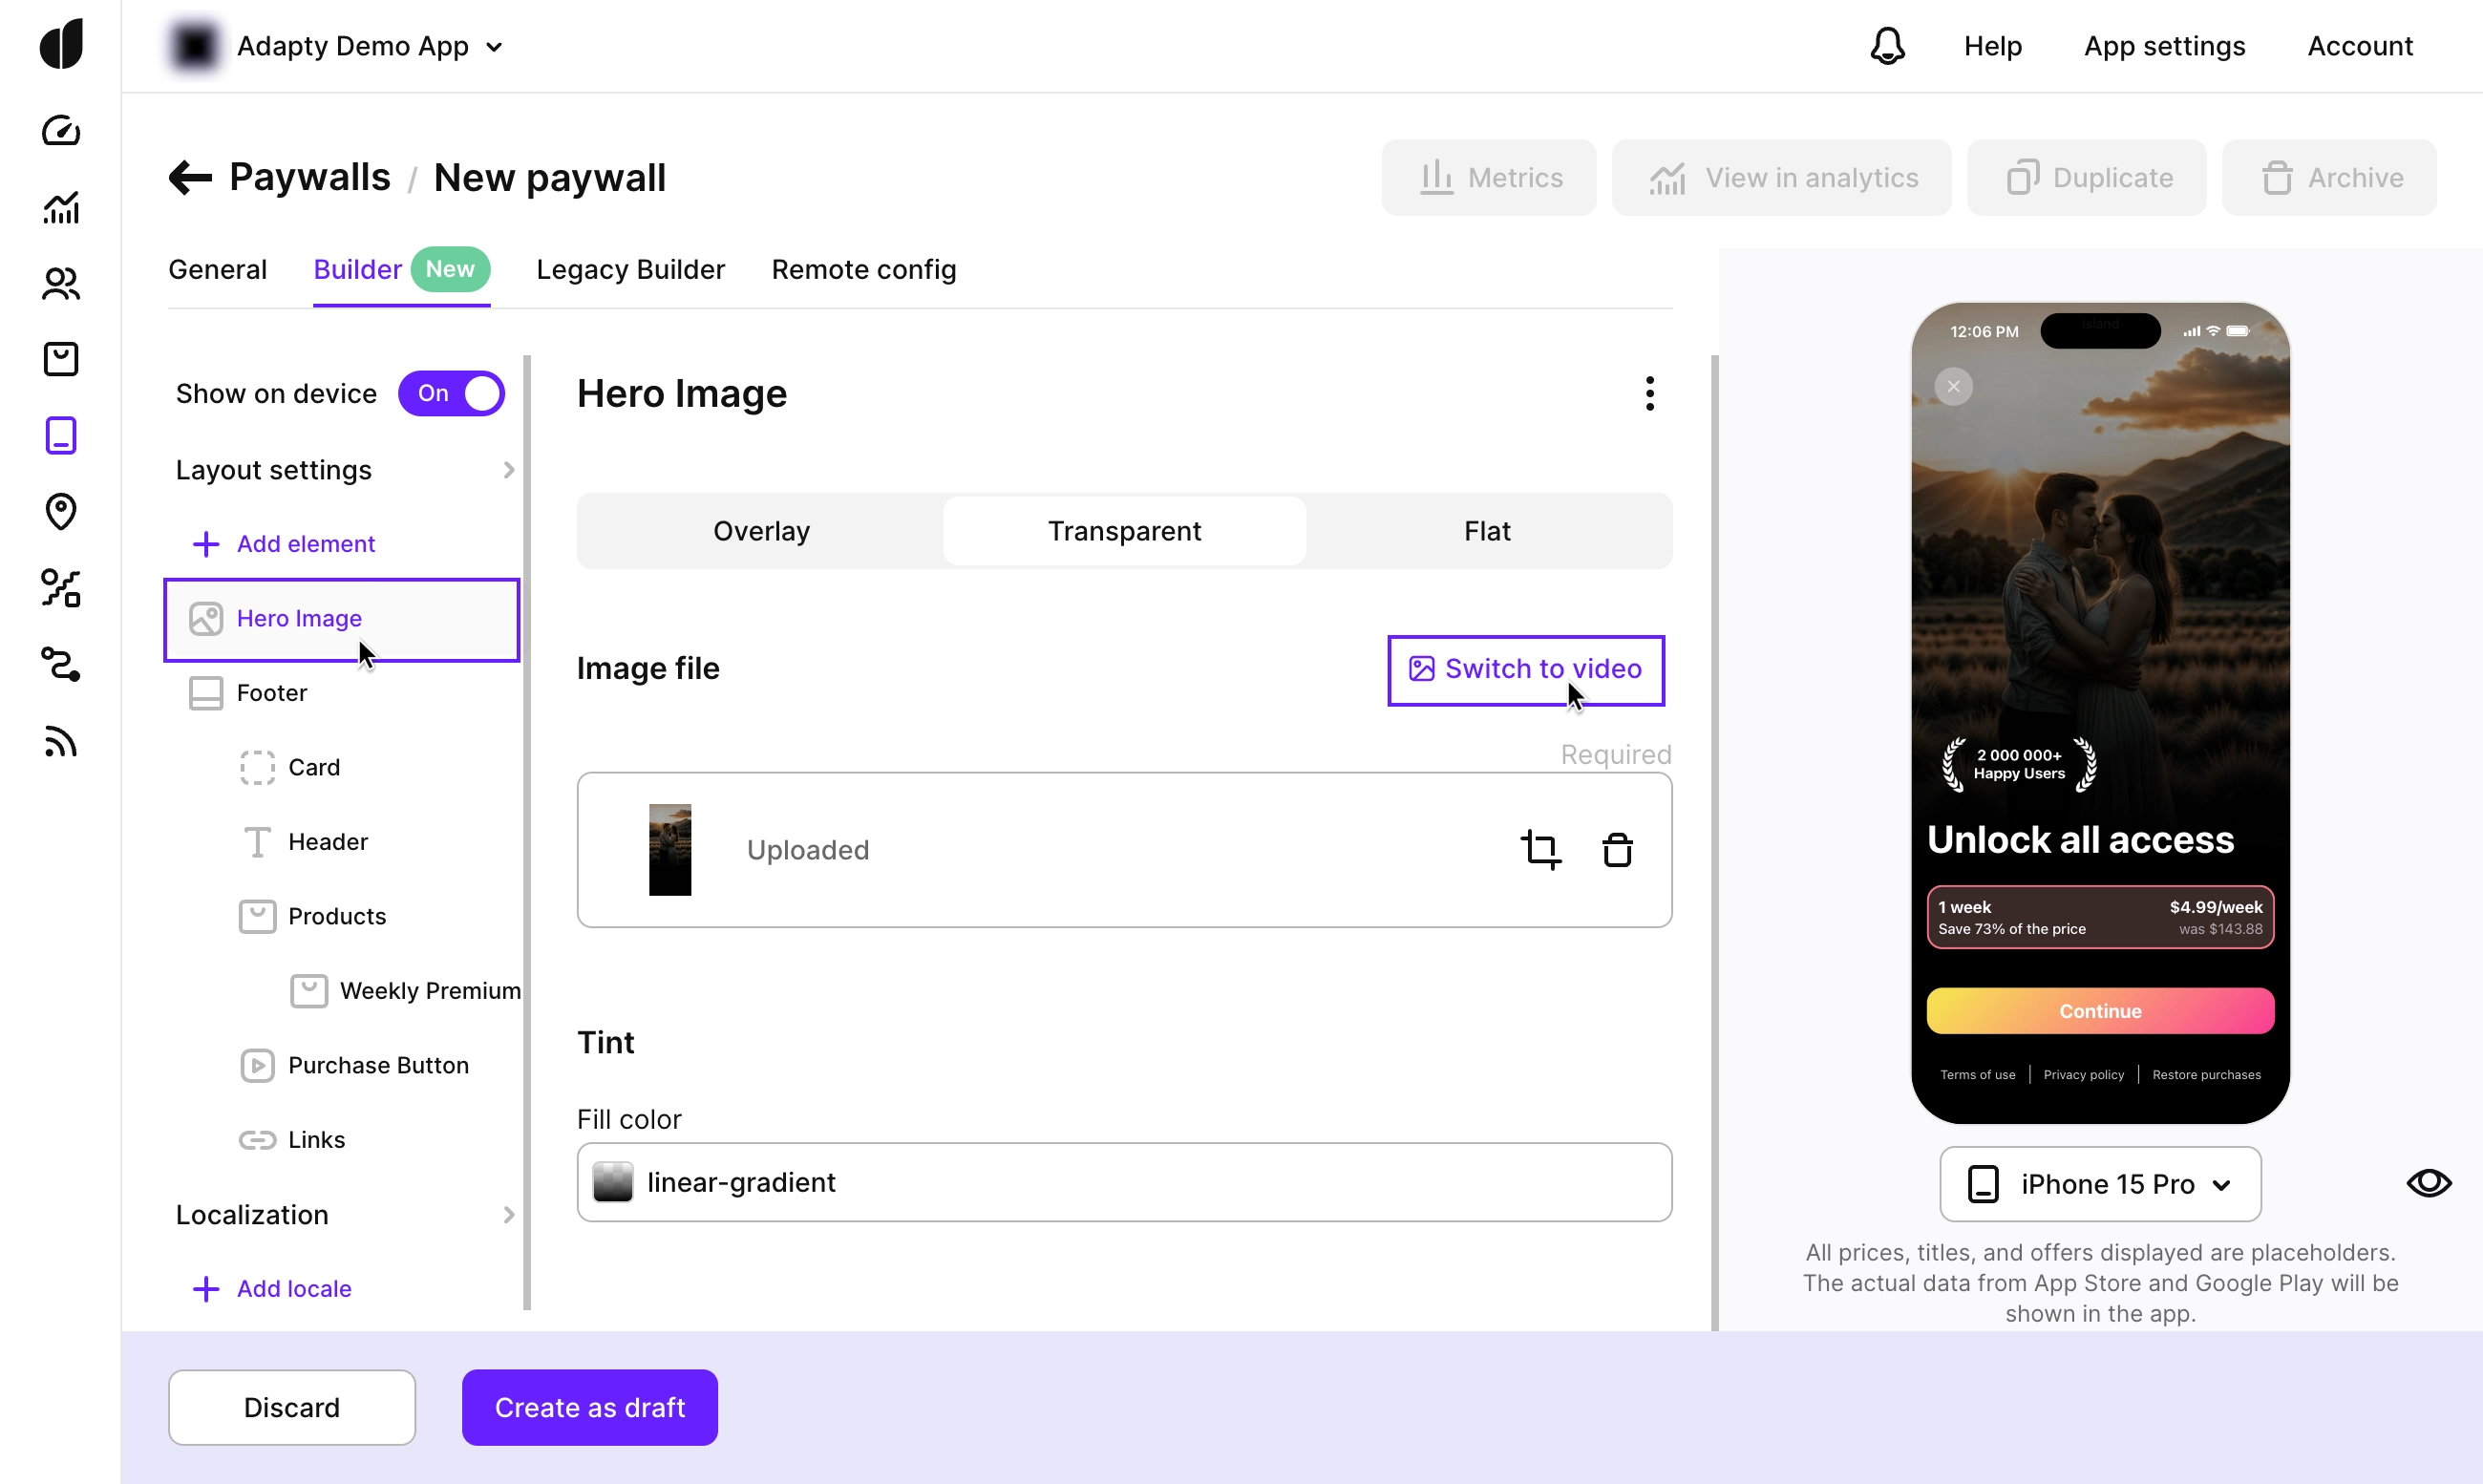This screenshot has width=2483, height=1484.
Task: Select the Transparent hero image style
Action: pyautogui.click(x=1123, y=531)
